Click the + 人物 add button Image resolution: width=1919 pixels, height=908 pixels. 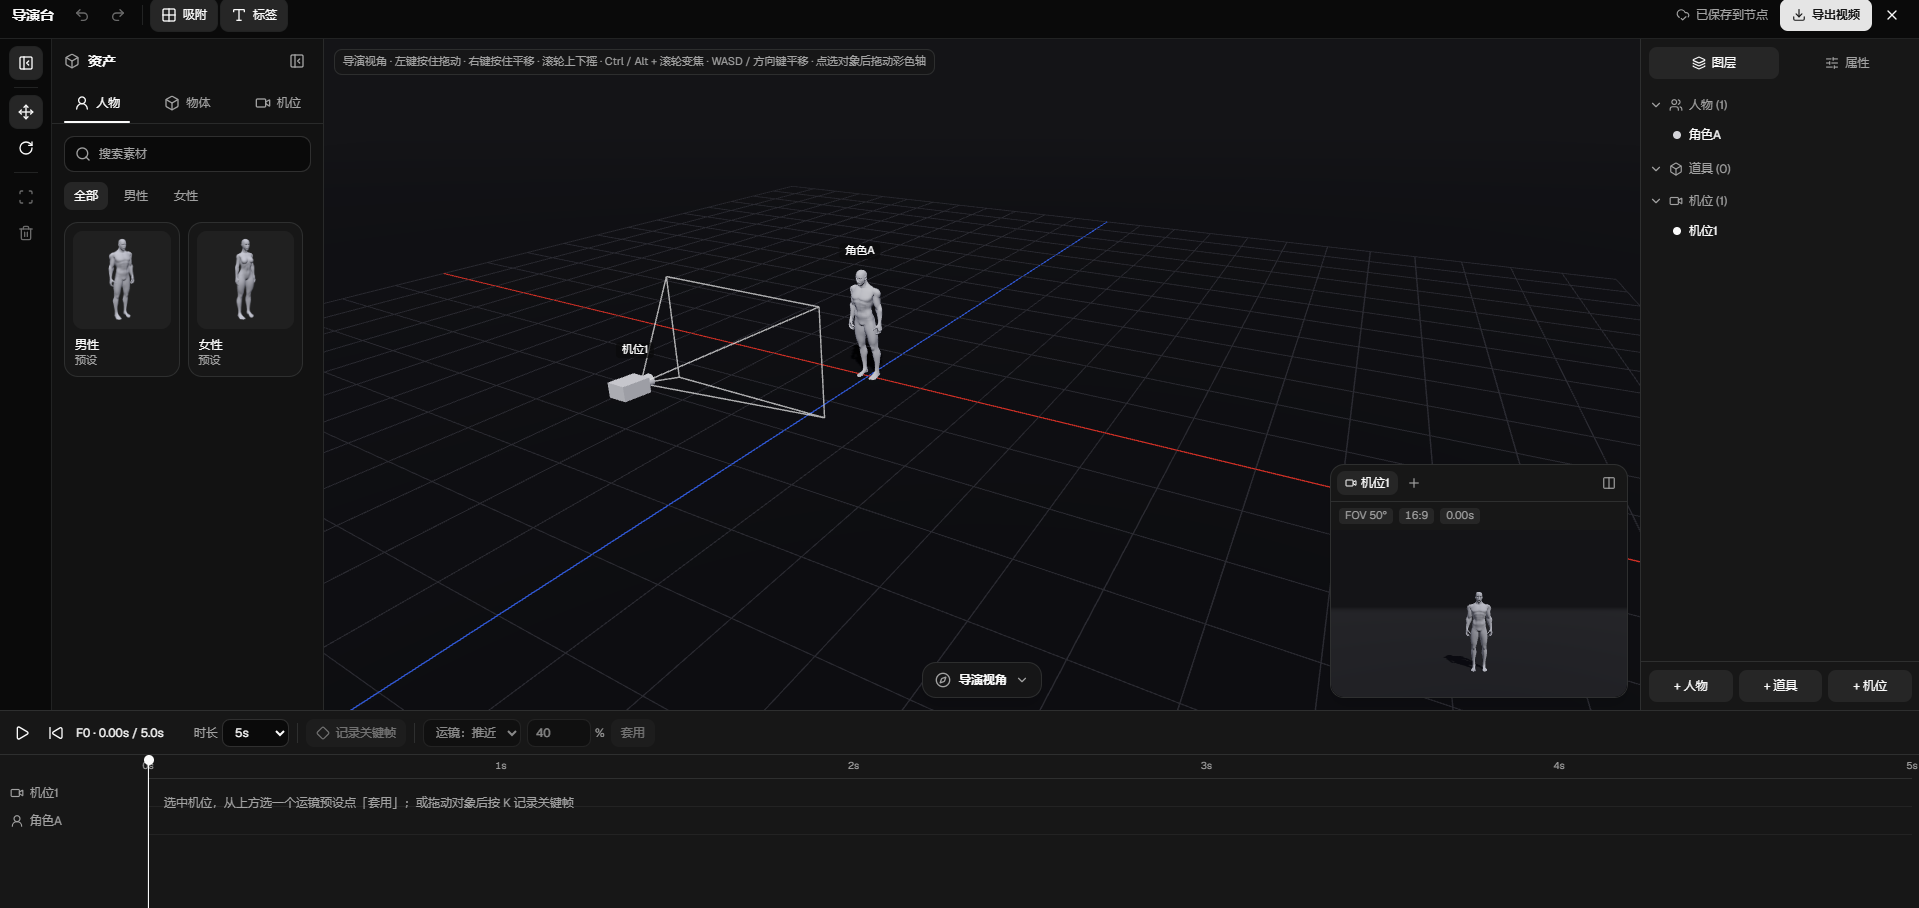click(1690, 686)
